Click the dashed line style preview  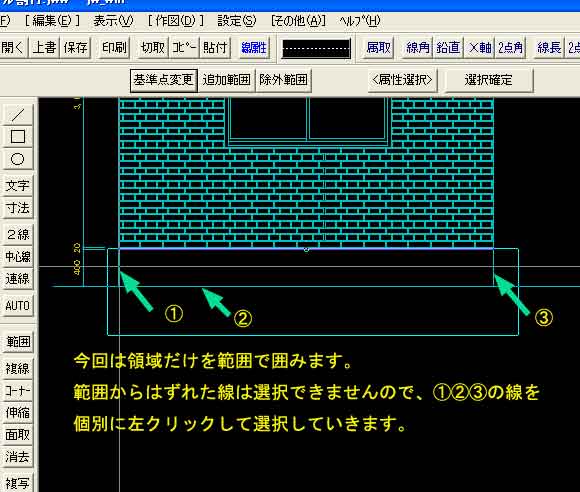click(316, 48)
